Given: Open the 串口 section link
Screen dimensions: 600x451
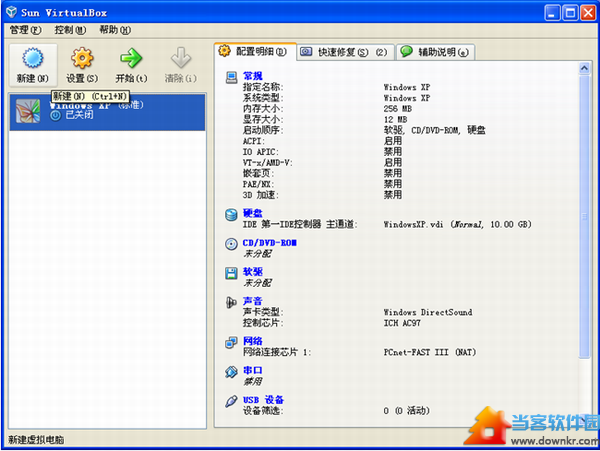Looking at the screenshot, I should click(253, 371).
